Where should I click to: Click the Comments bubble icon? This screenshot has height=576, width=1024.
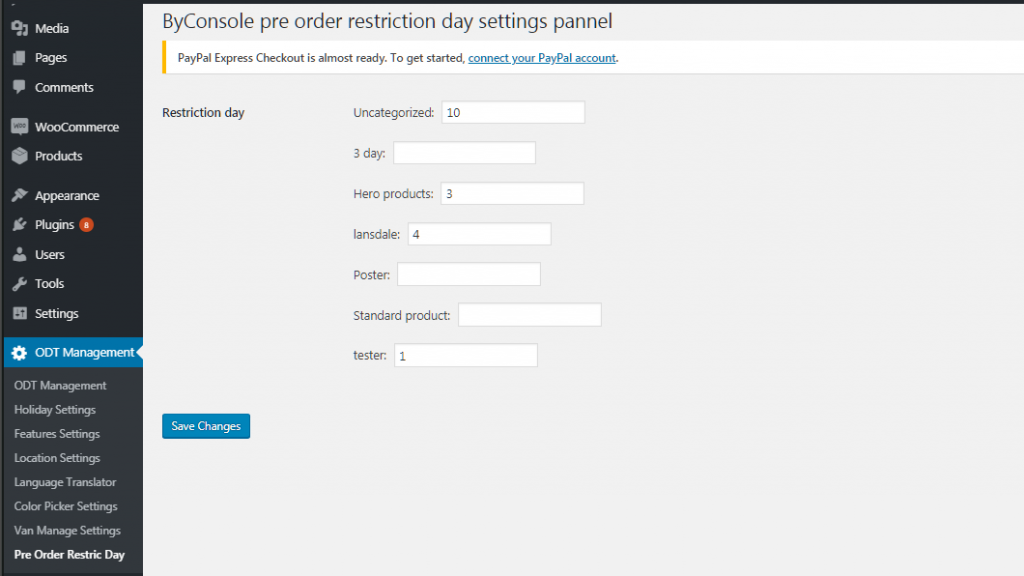click(x=20, y=87)
